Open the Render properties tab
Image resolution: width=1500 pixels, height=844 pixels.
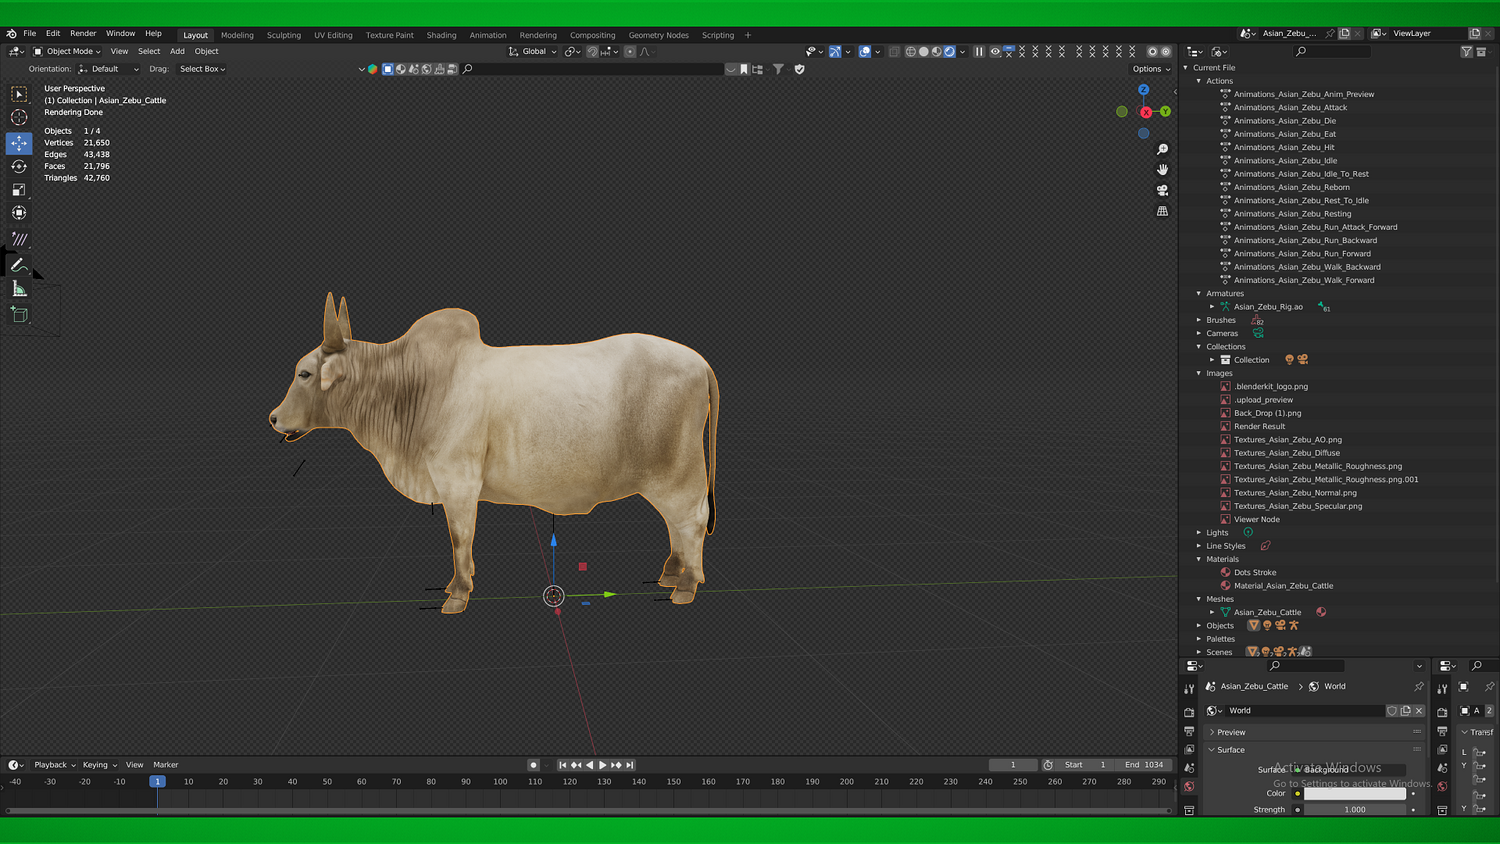pos(1189,712)
